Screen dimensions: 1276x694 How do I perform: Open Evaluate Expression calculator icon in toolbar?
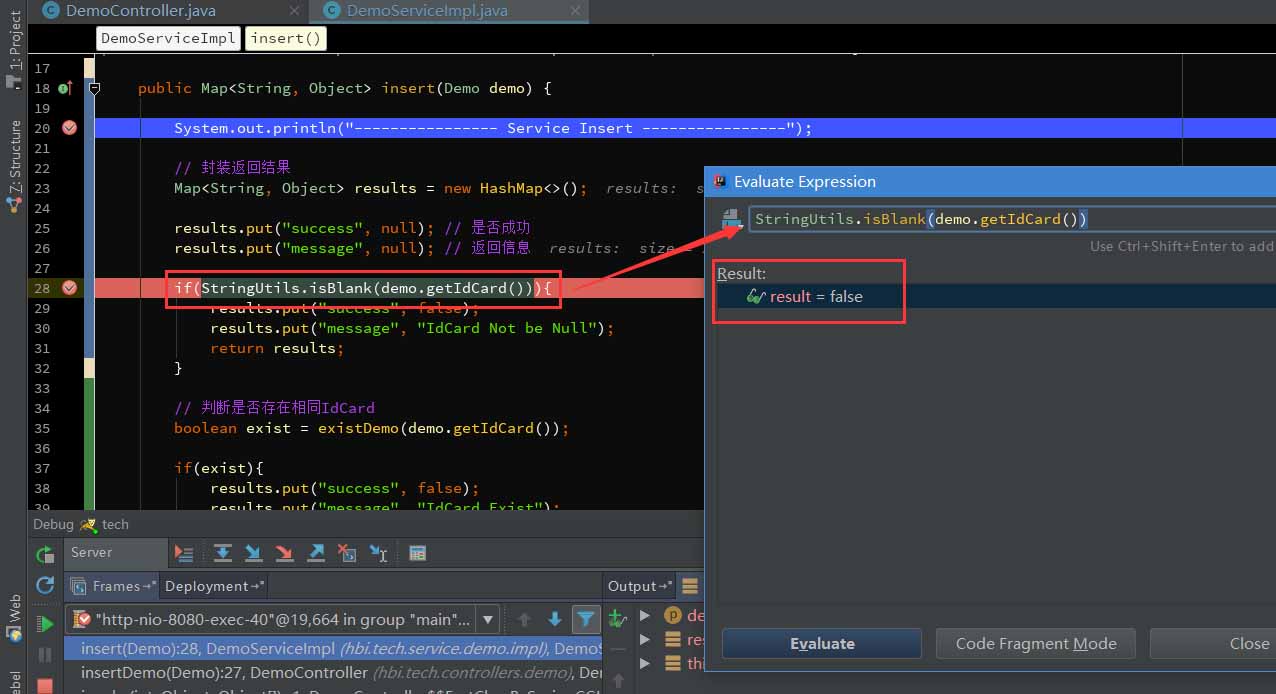[418, 553]
